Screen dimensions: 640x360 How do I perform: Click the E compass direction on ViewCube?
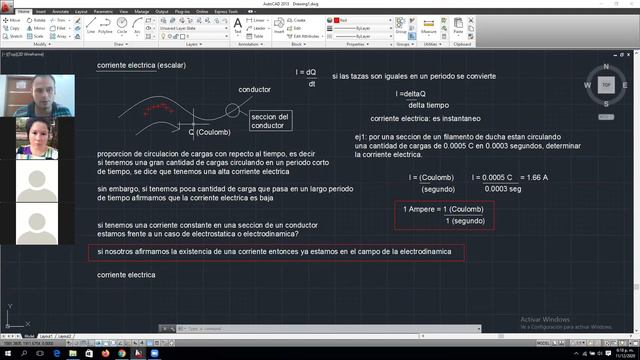point(624,85)
